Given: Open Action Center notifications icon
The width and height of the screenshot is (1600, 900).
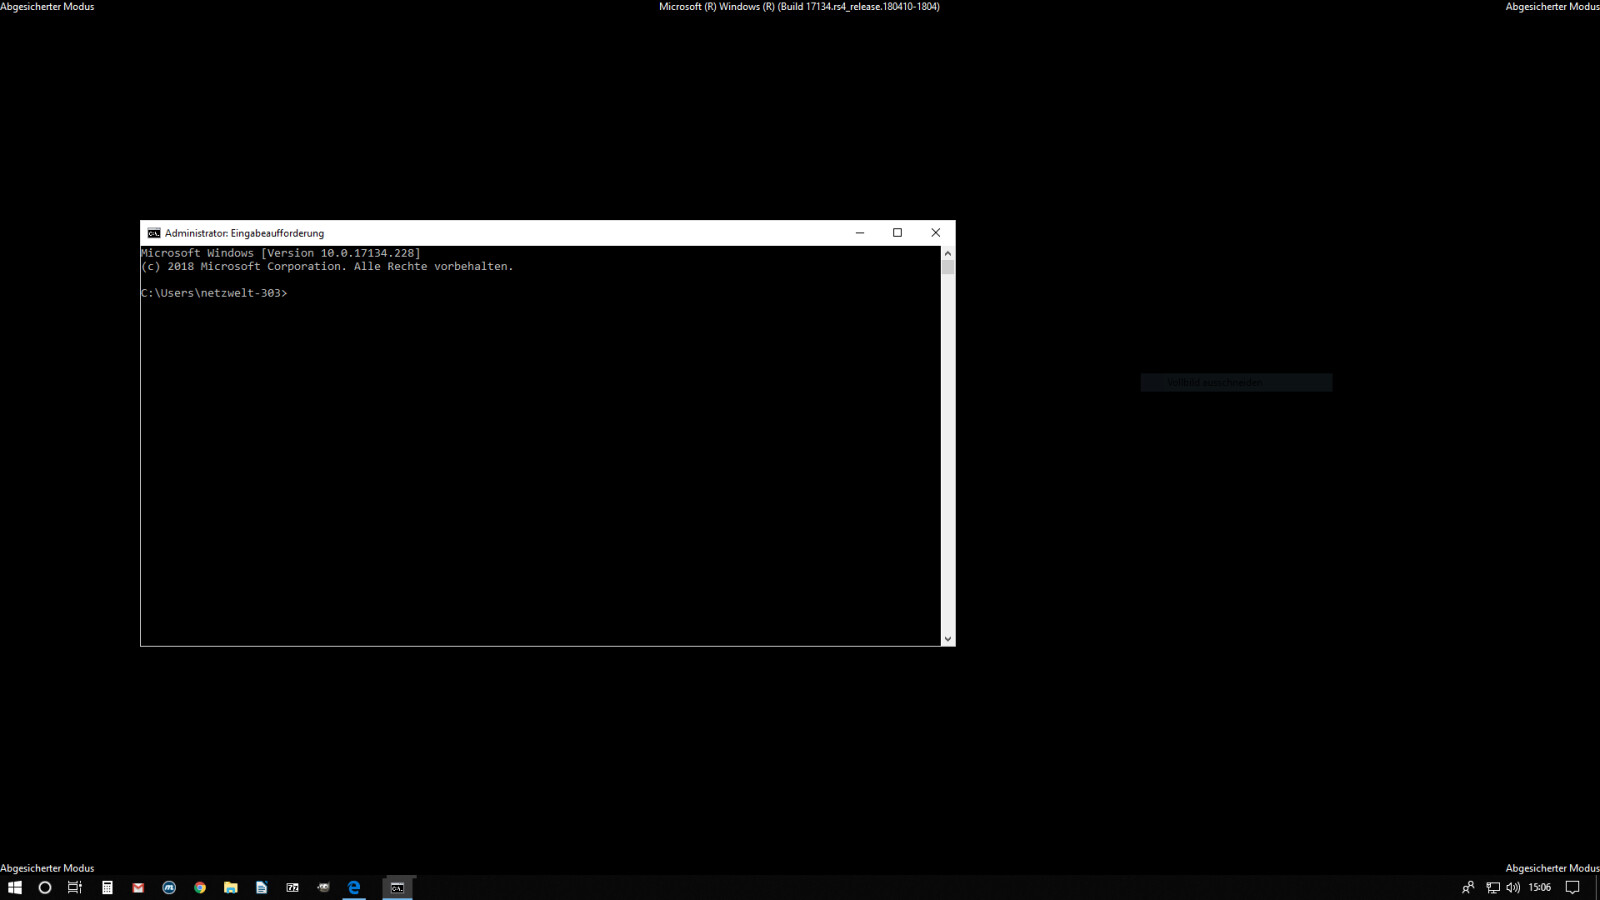Looking at the screenshot, I should [x=1573, y=887].
